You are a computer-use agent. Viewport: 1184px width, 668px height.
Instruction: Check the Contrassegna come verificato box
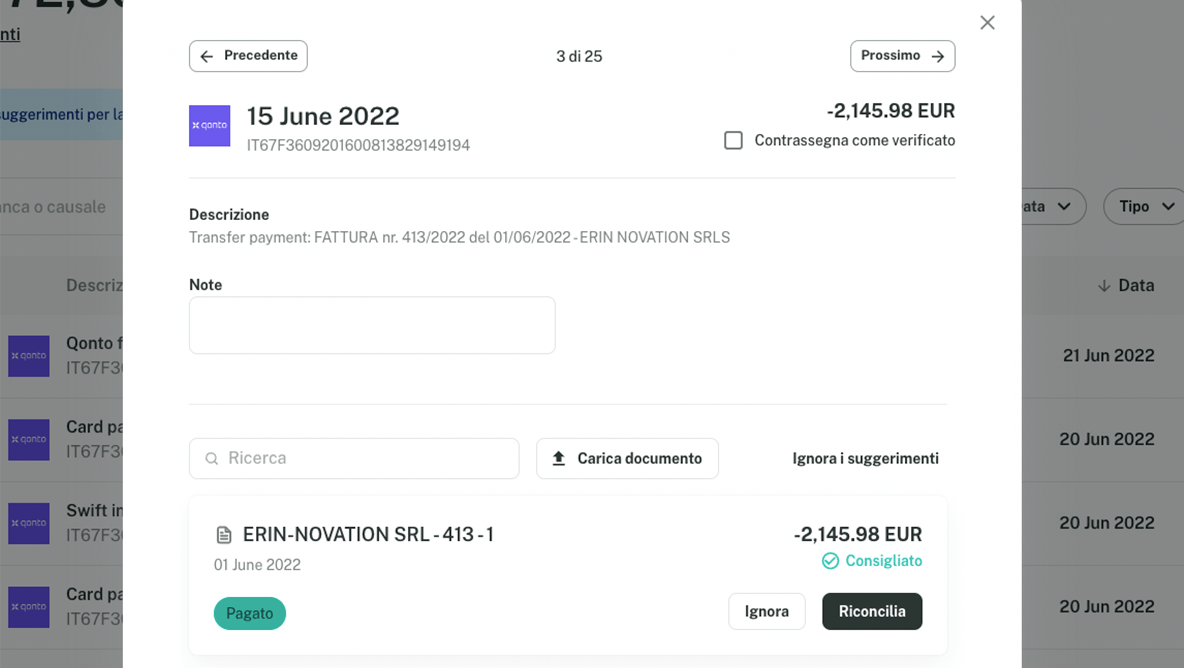coord(733,141)
